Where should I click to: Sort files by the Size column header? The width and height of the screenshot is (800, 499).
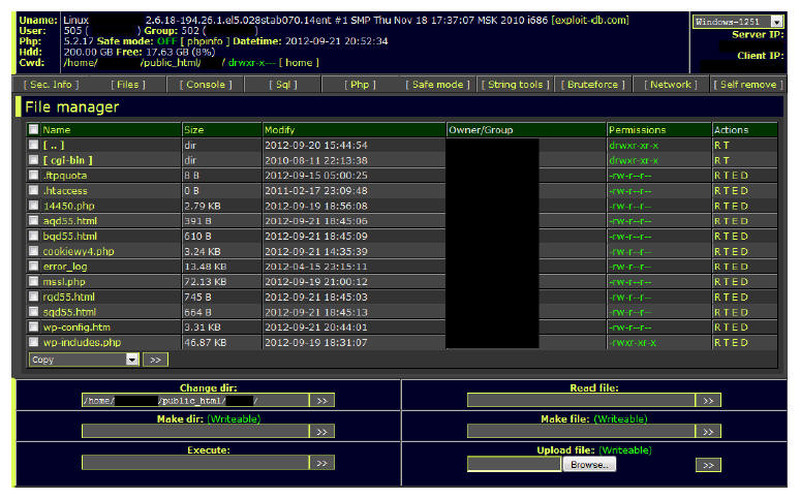pos(194,130)
